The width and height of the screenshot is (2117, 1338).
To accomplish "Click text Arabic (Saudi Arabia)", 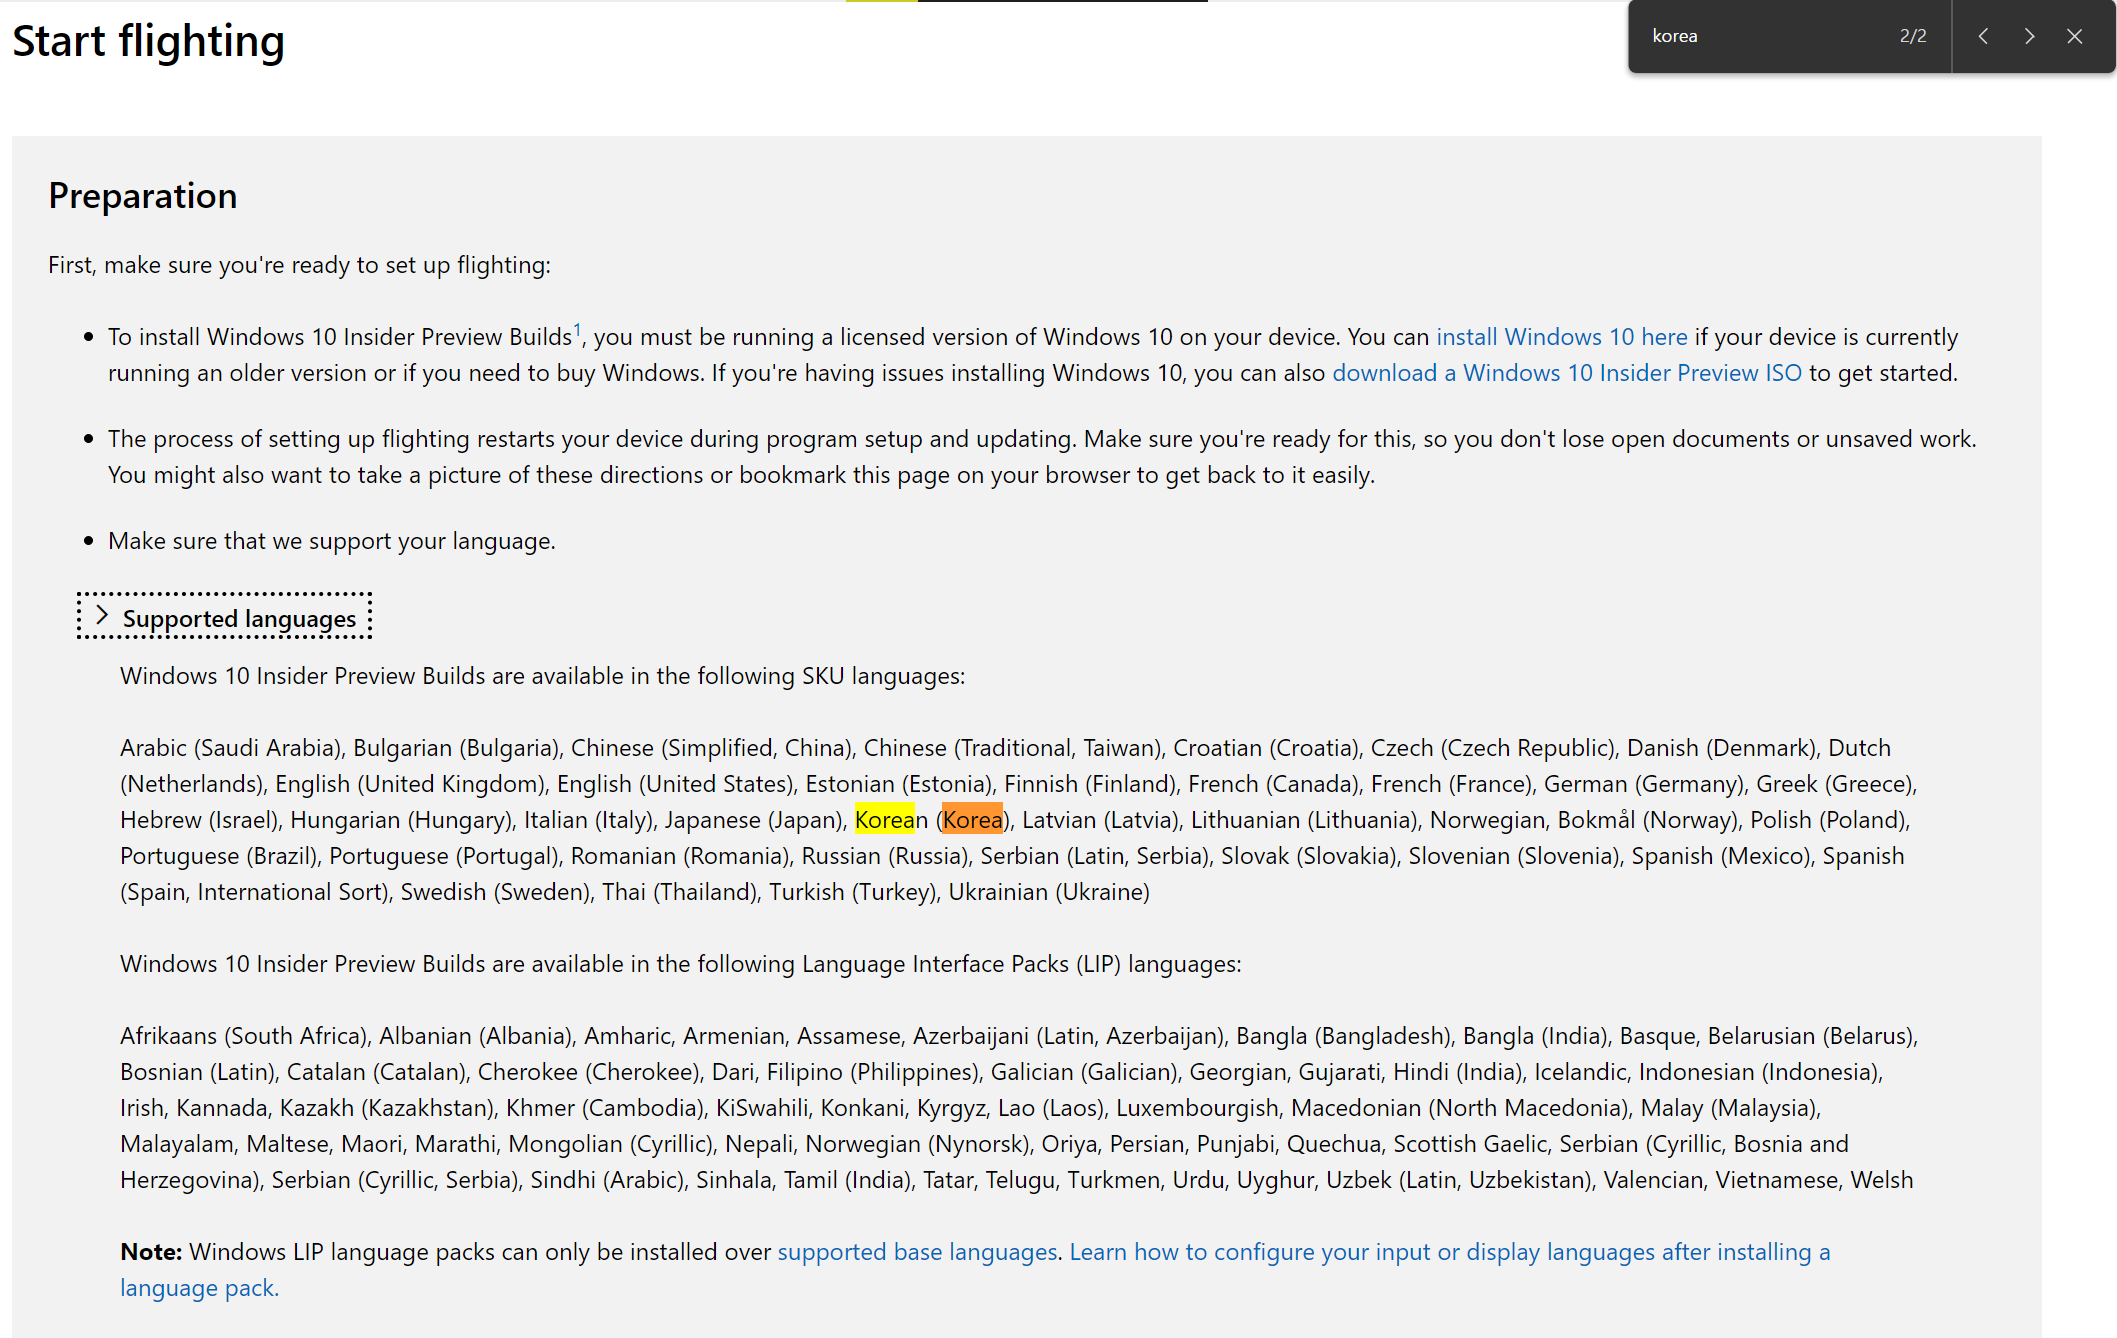I will click(231, 748).
